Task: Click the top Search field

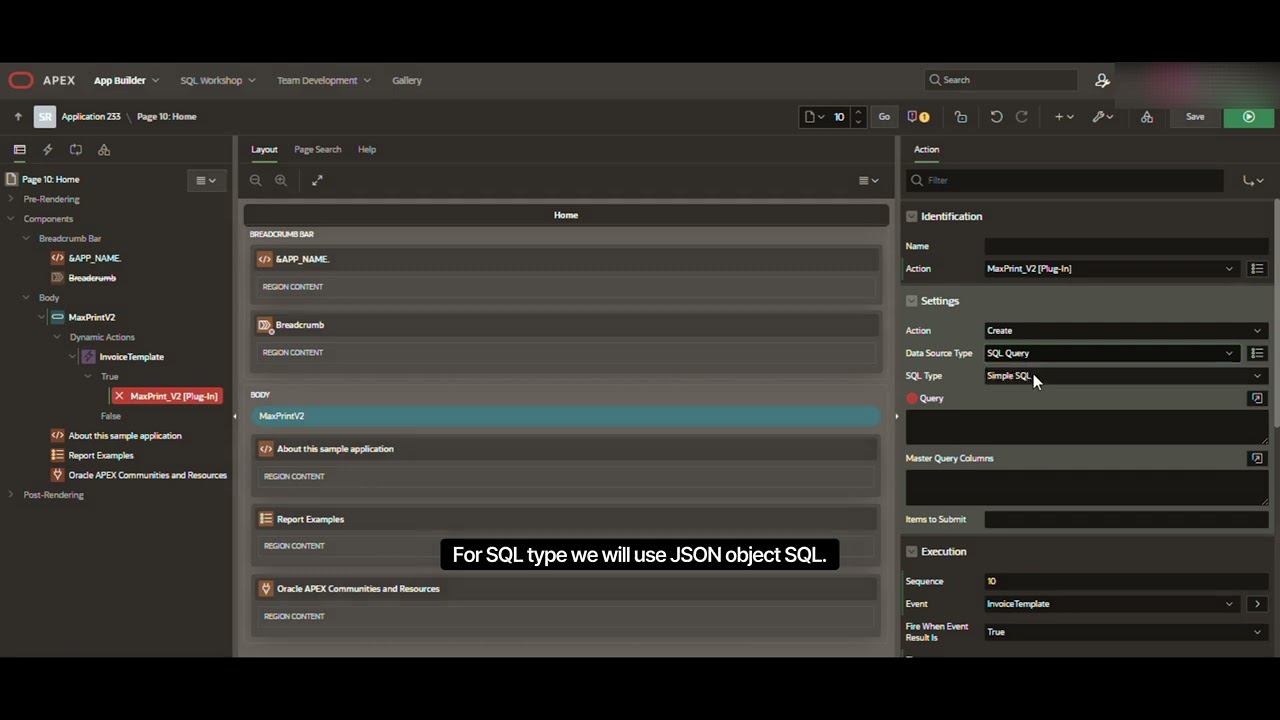Action: pyautogui.click(x=1001, y=80)
